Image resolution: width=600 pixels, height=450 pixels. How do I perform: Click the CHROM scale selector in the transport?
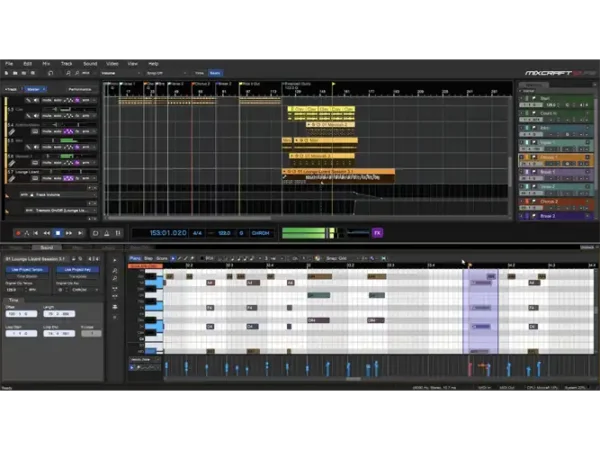(x=261, y=233)
